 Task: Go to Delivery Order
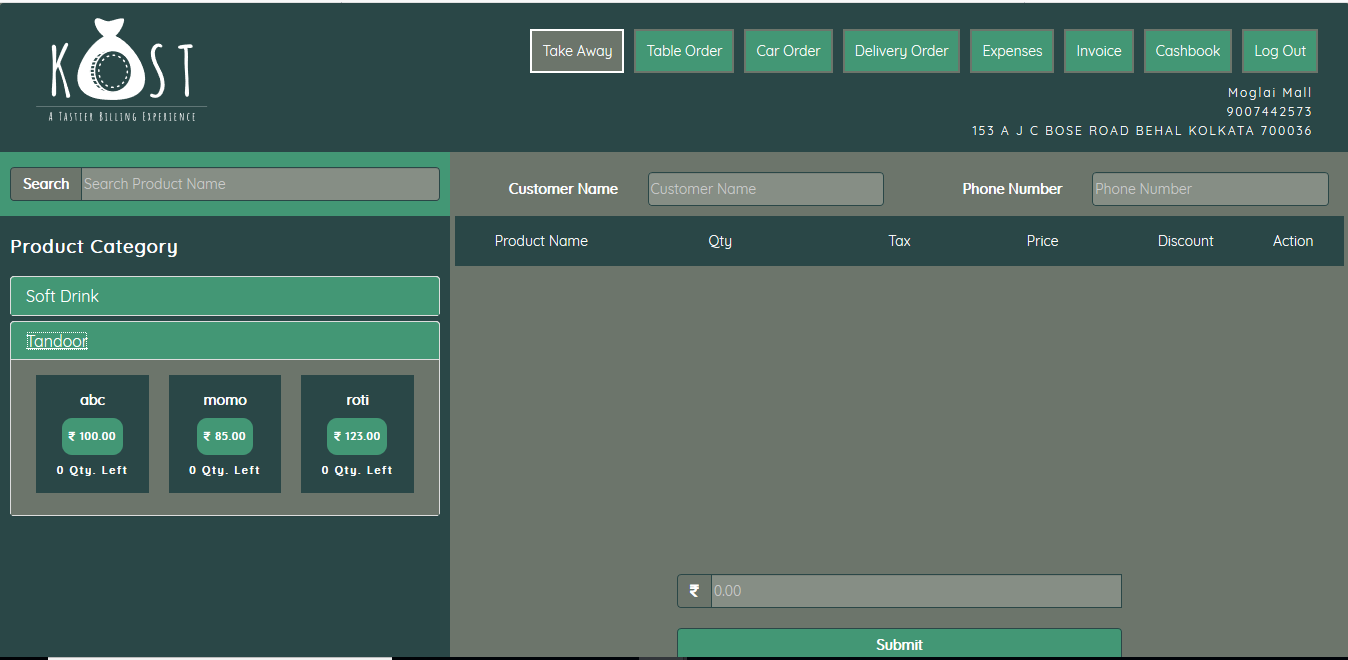901,51
